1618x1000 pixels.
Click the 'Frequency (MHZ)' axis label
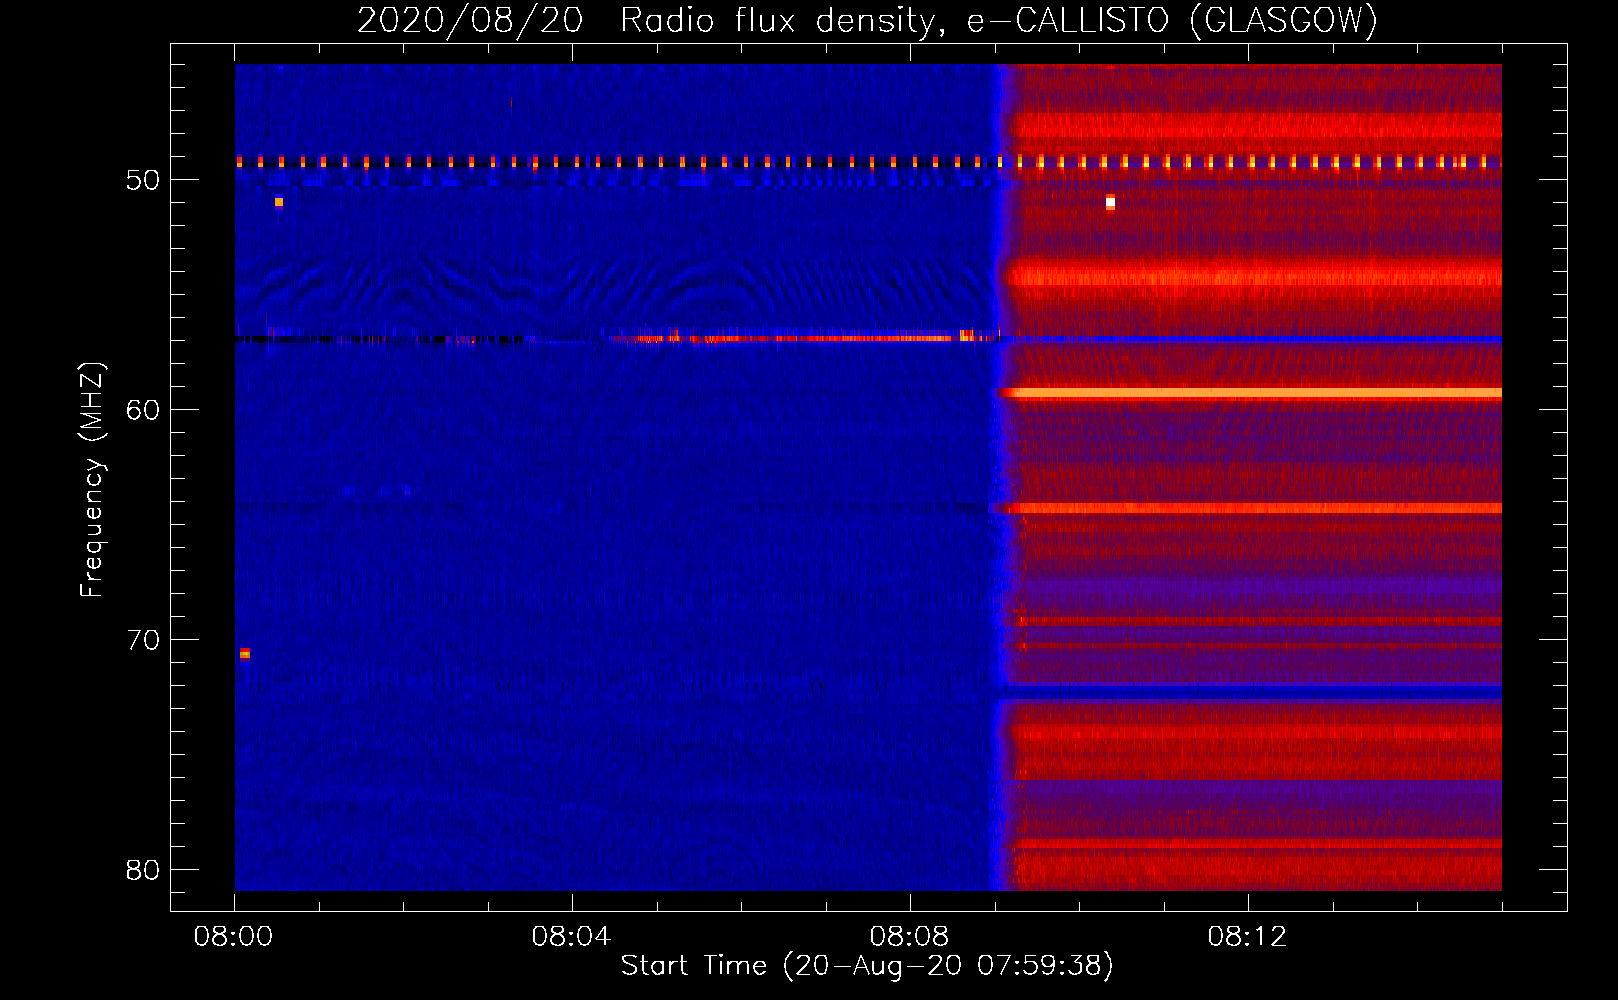tap(92, 481)
